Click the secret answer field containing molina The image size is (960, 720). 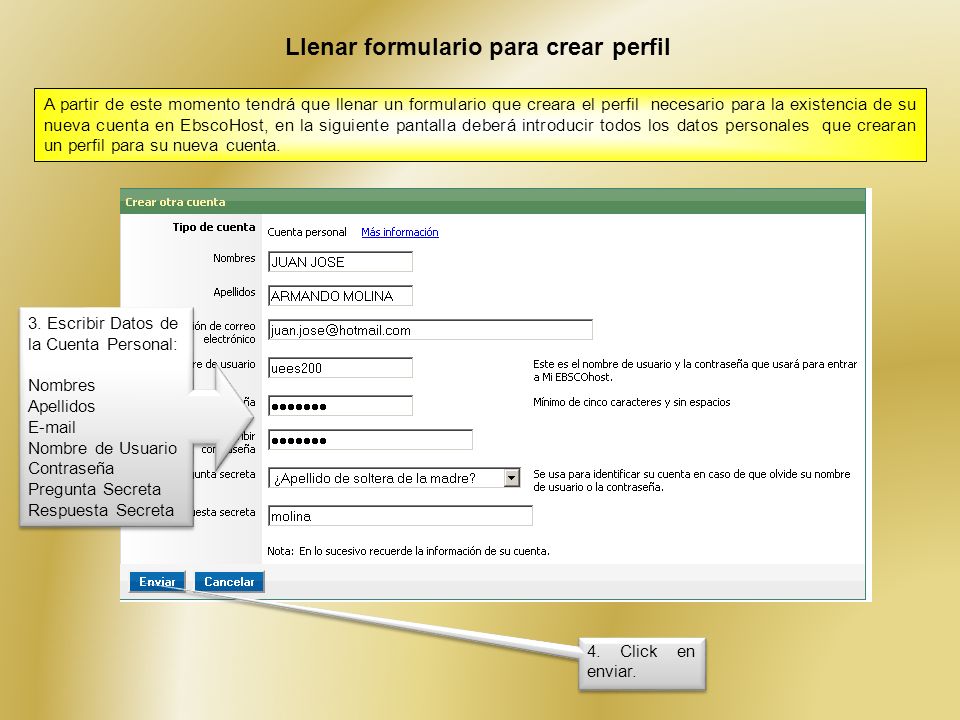400,516
